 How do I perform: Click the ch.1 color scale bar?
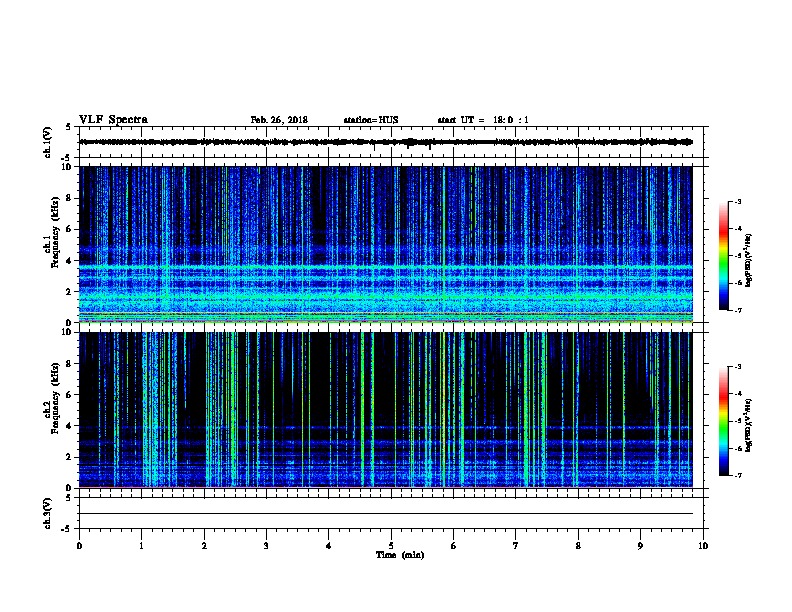[x=723, y=256]
